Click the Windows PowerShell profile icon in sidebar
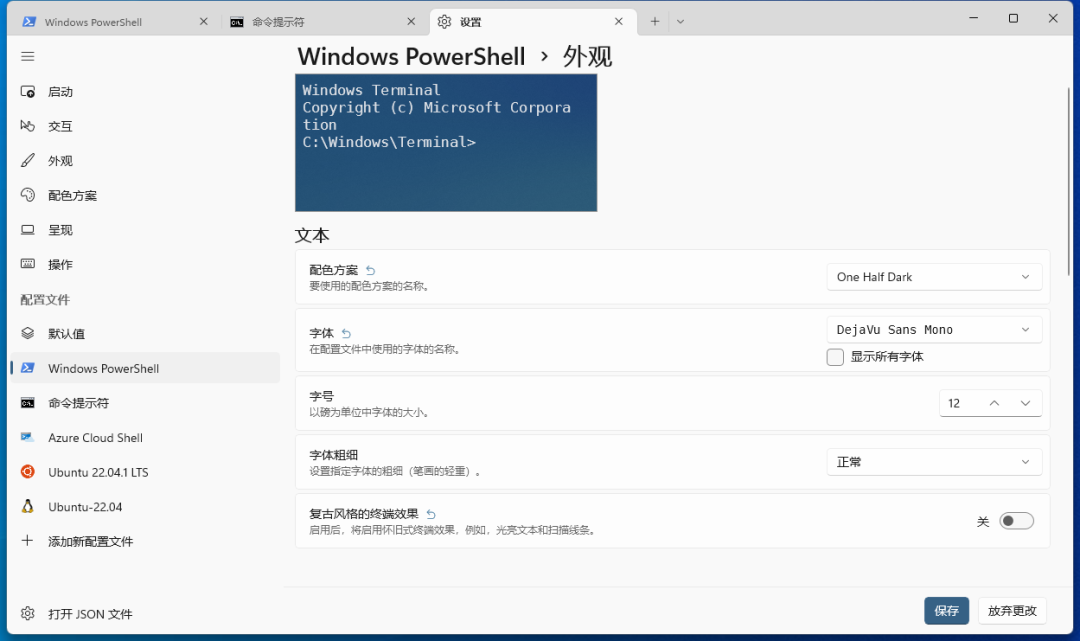This screenshot has width=1080, height=641. [x=28, y=368]
